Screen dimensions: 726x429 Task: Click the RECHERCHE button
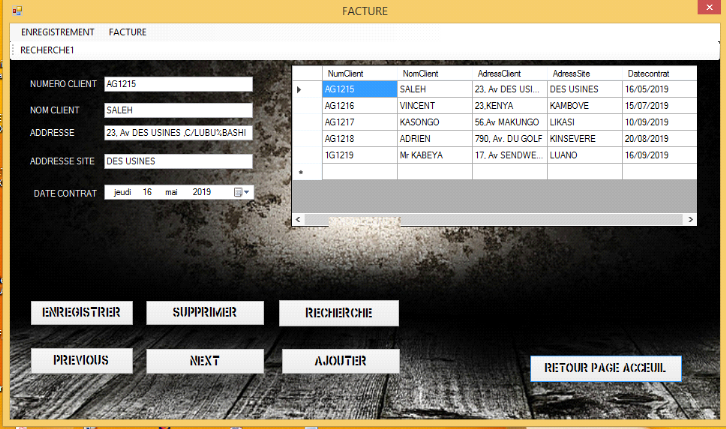[x=338, y=313]
